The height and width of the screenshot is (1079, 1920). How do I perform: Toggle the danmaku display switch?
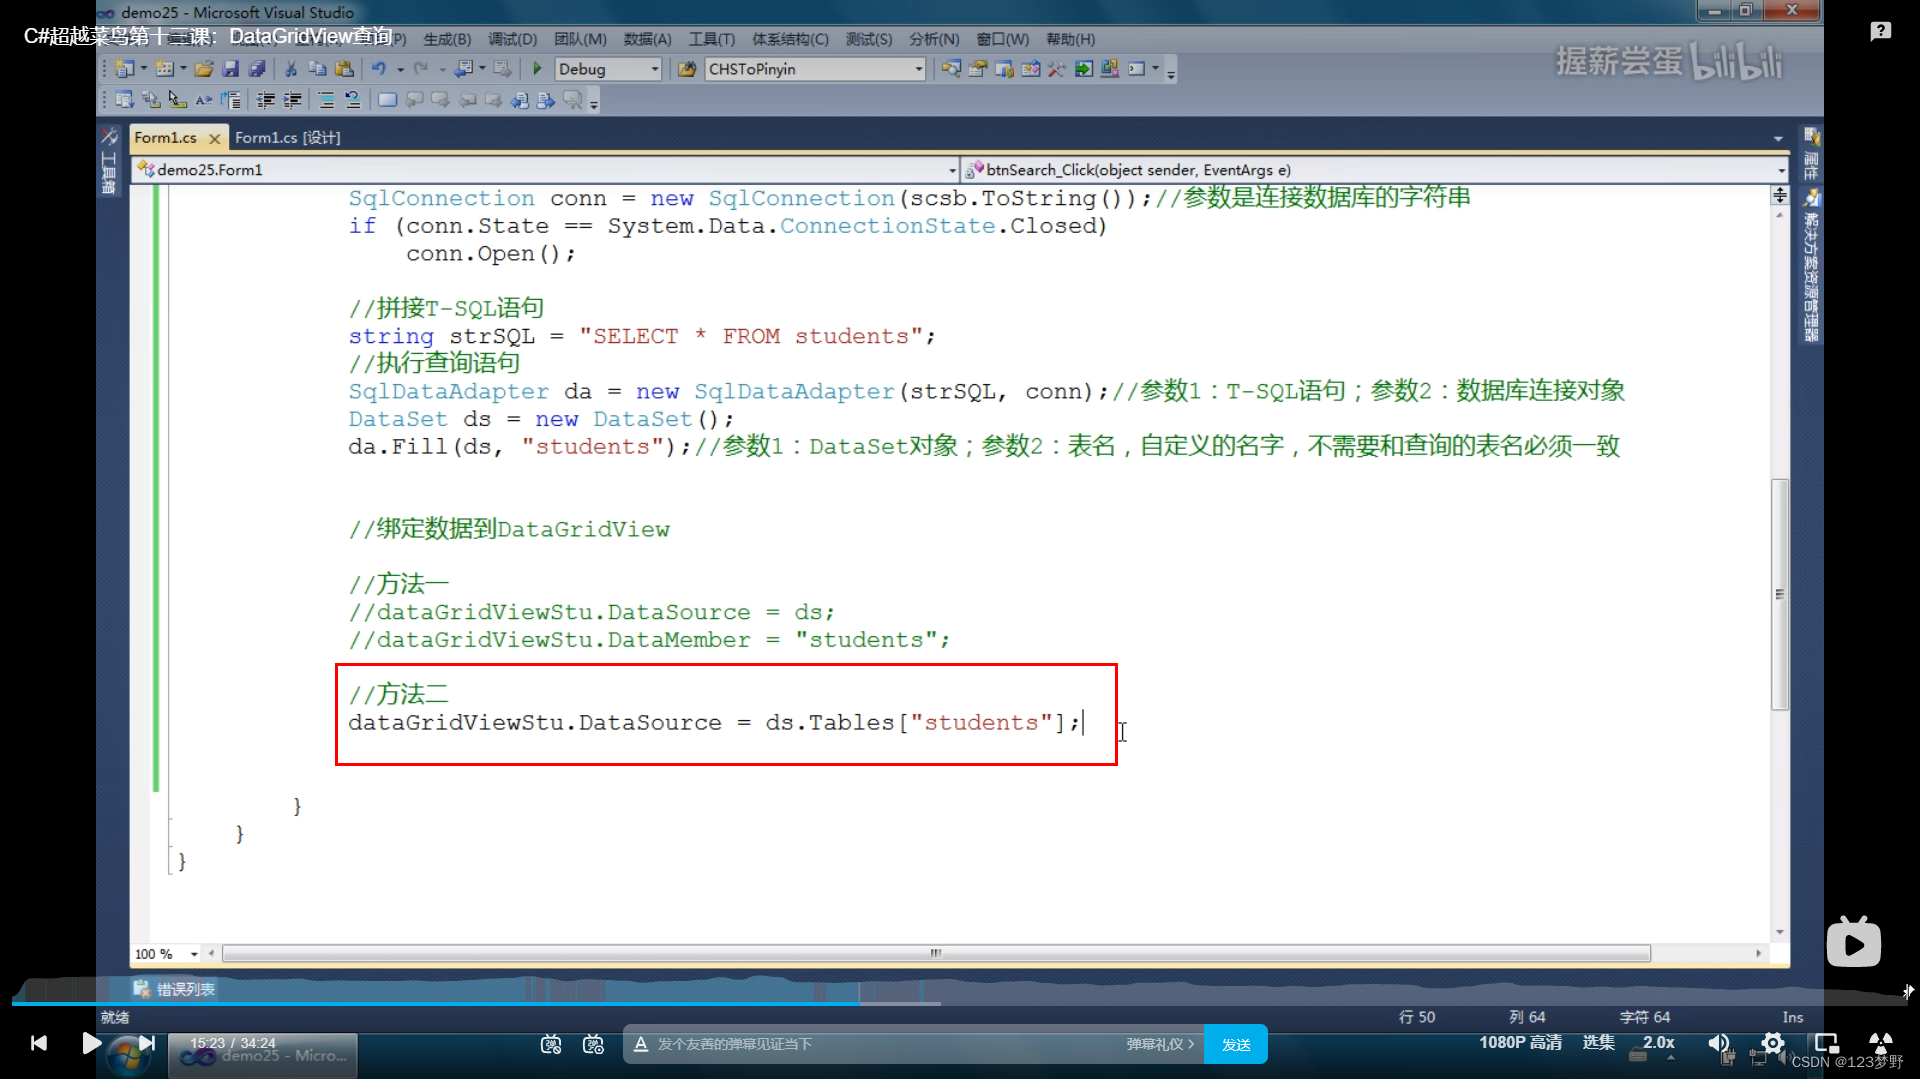(551, 1044)
